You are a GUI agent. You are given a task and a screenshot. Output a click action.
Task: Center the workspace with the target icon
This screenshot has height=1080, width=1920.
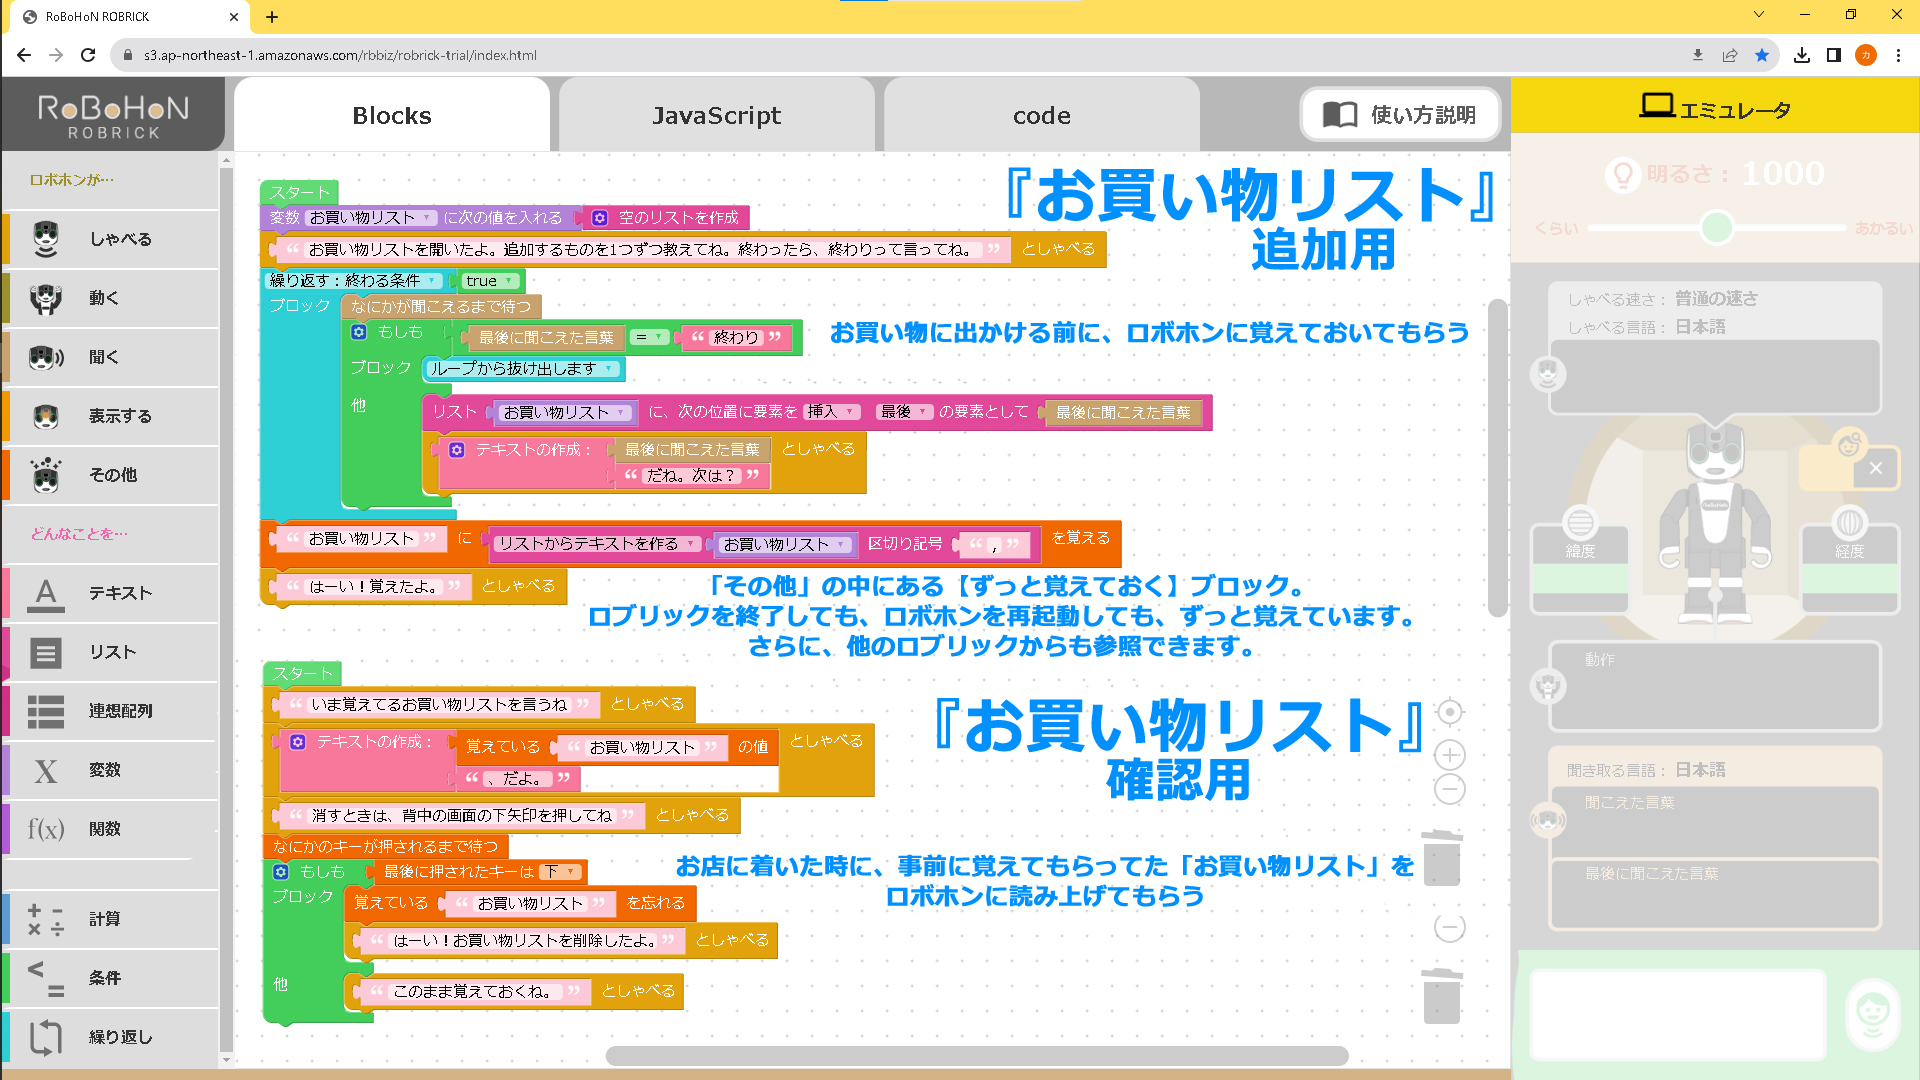(1450, 712)
